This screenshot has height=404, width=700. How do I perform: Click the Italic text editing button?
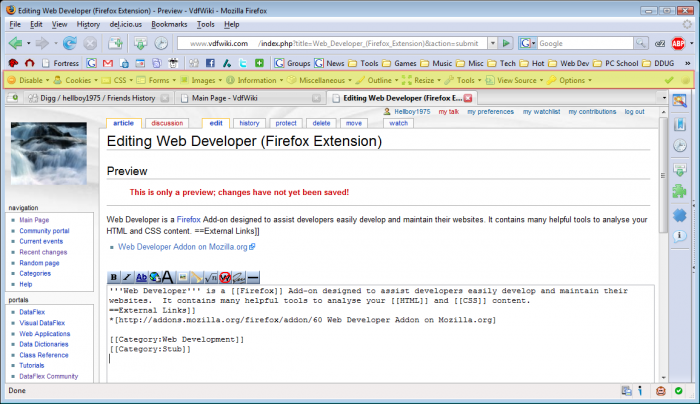(x=127, y=276)
